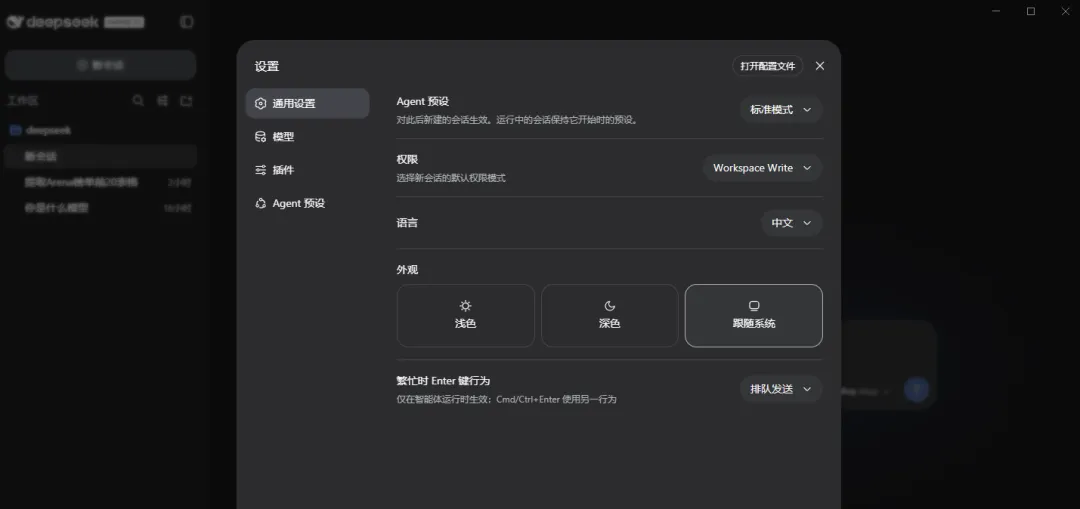Select the 深色 appearance option

[610, 315]
